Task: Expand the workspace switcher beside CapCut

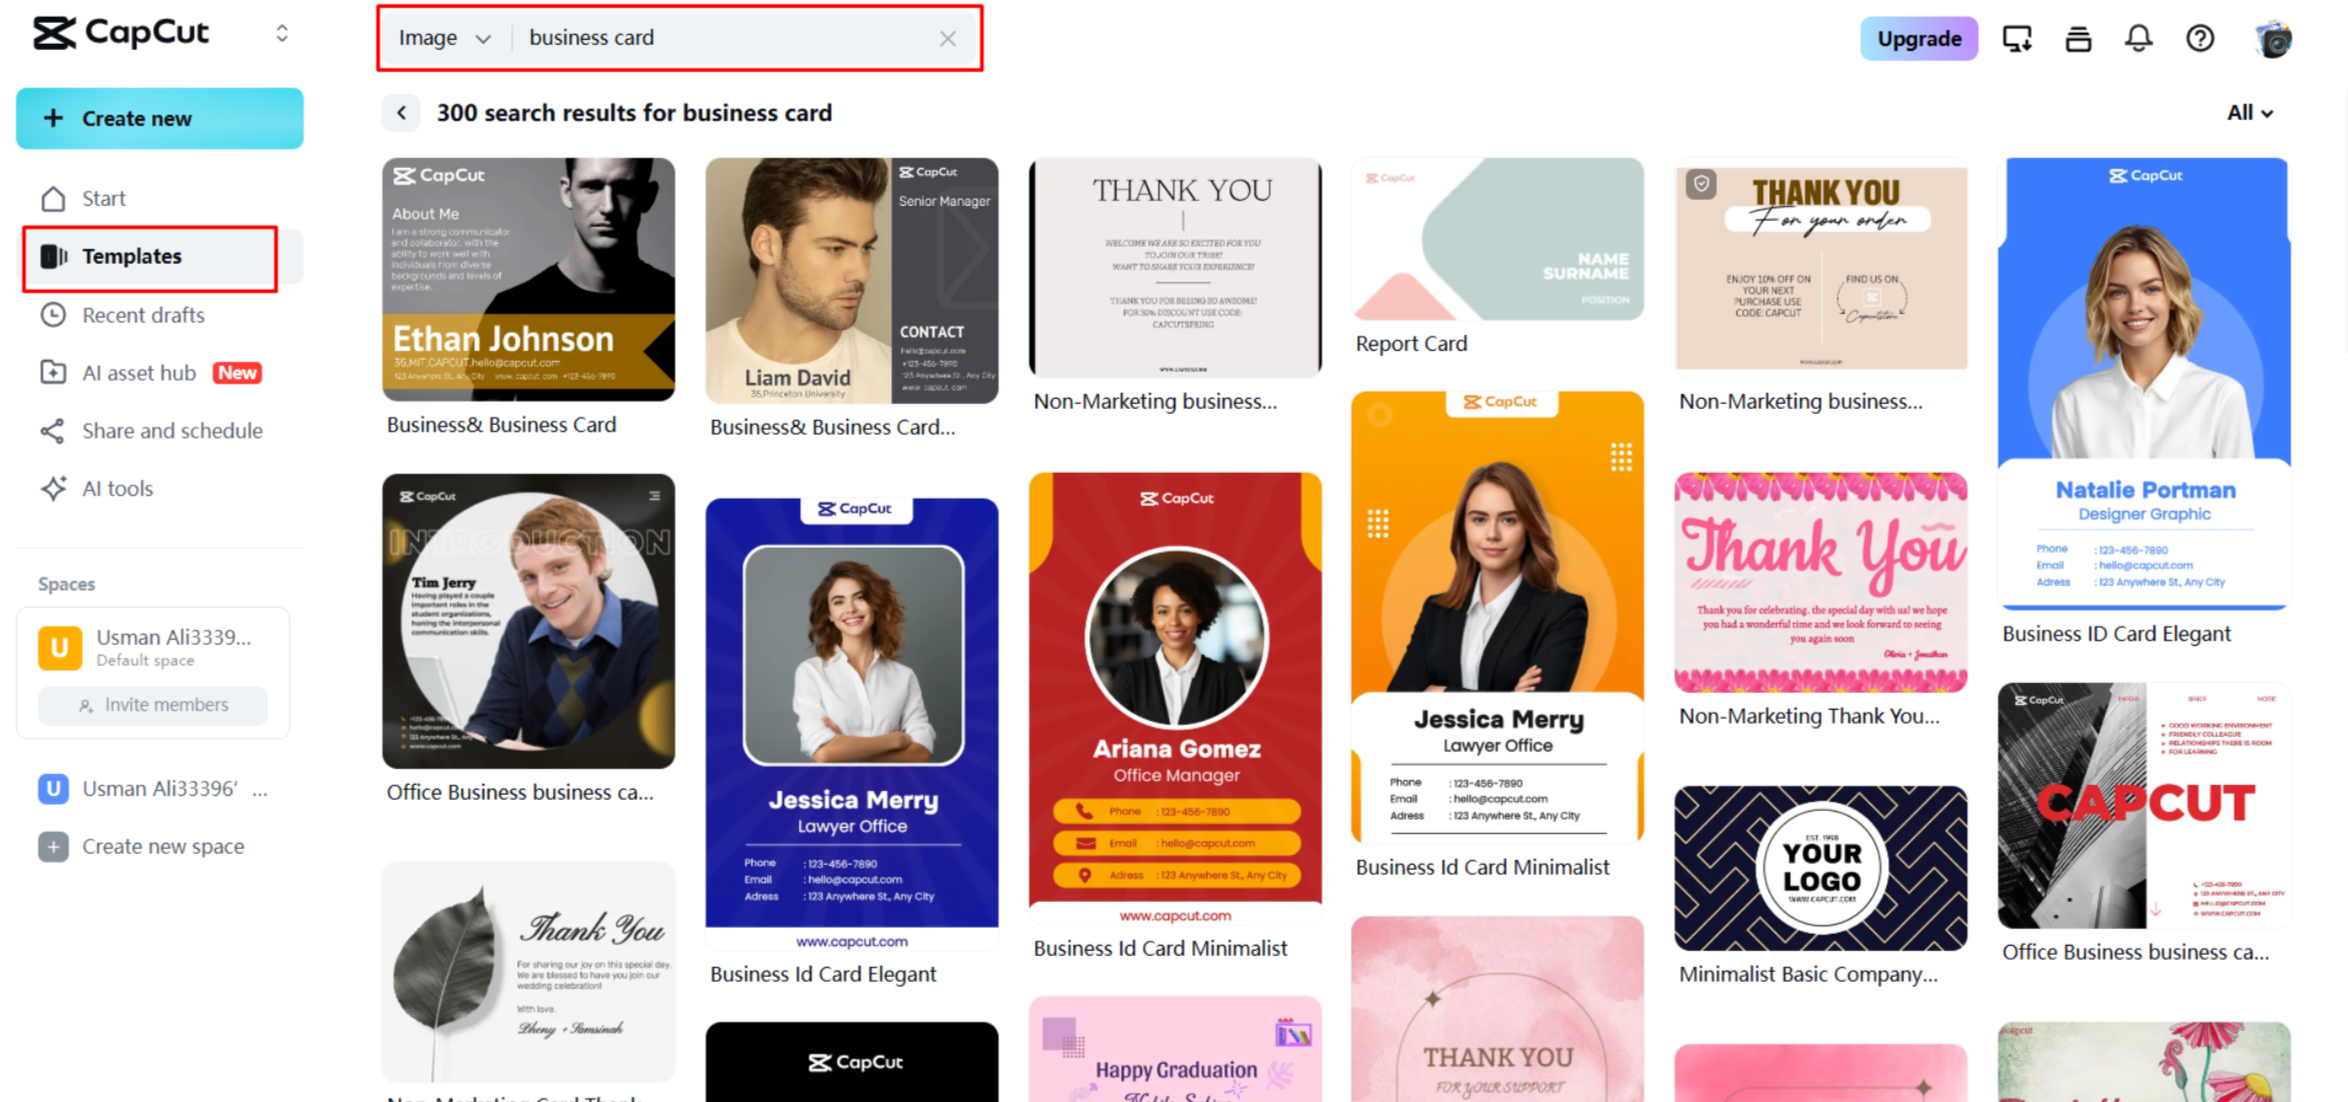Action: pyautogui.click(x=282, y=33)
